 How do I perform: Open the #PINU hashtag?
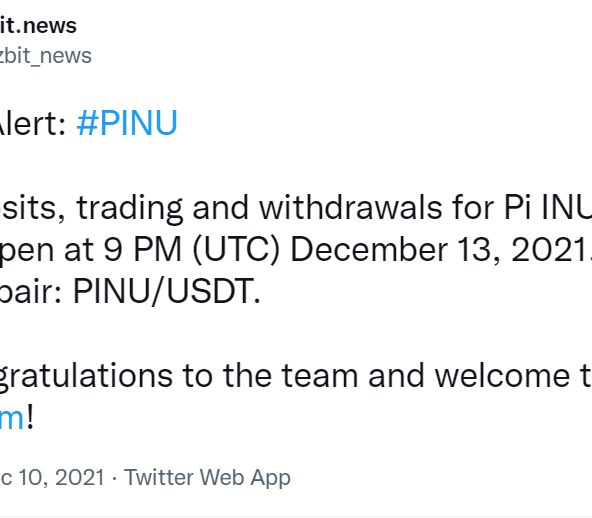[x=127, y=123]
